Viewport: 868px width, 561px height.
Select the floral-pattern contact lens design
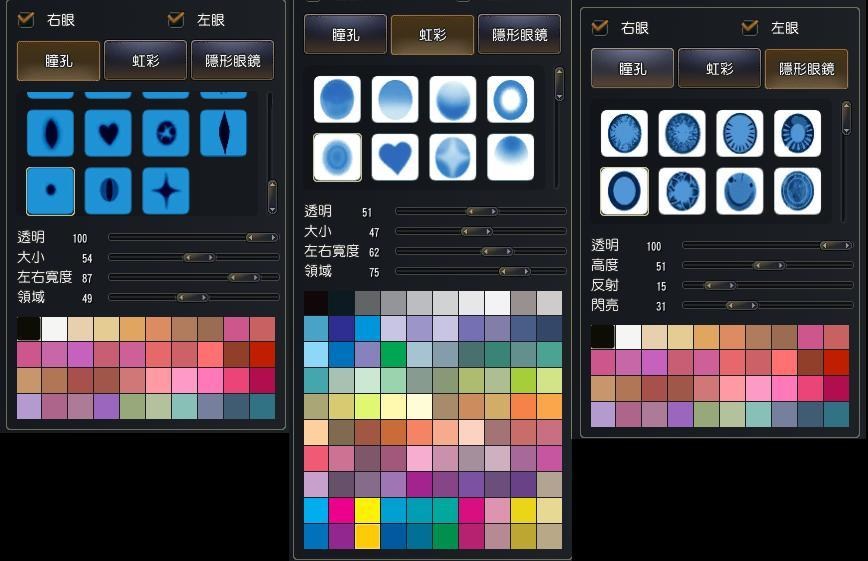(x=682, y=191)
